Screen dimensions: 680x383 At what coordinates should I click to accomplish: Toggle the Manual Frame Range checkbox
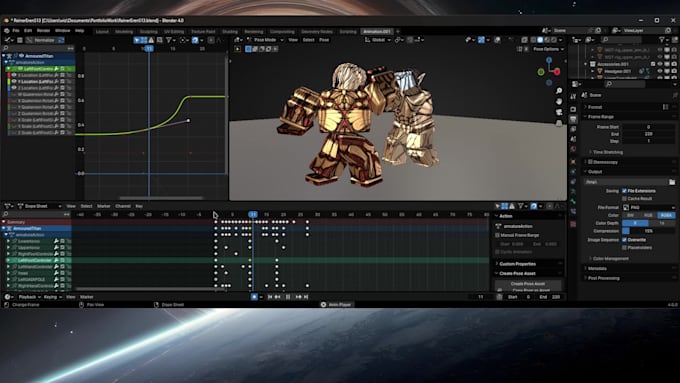497,235
